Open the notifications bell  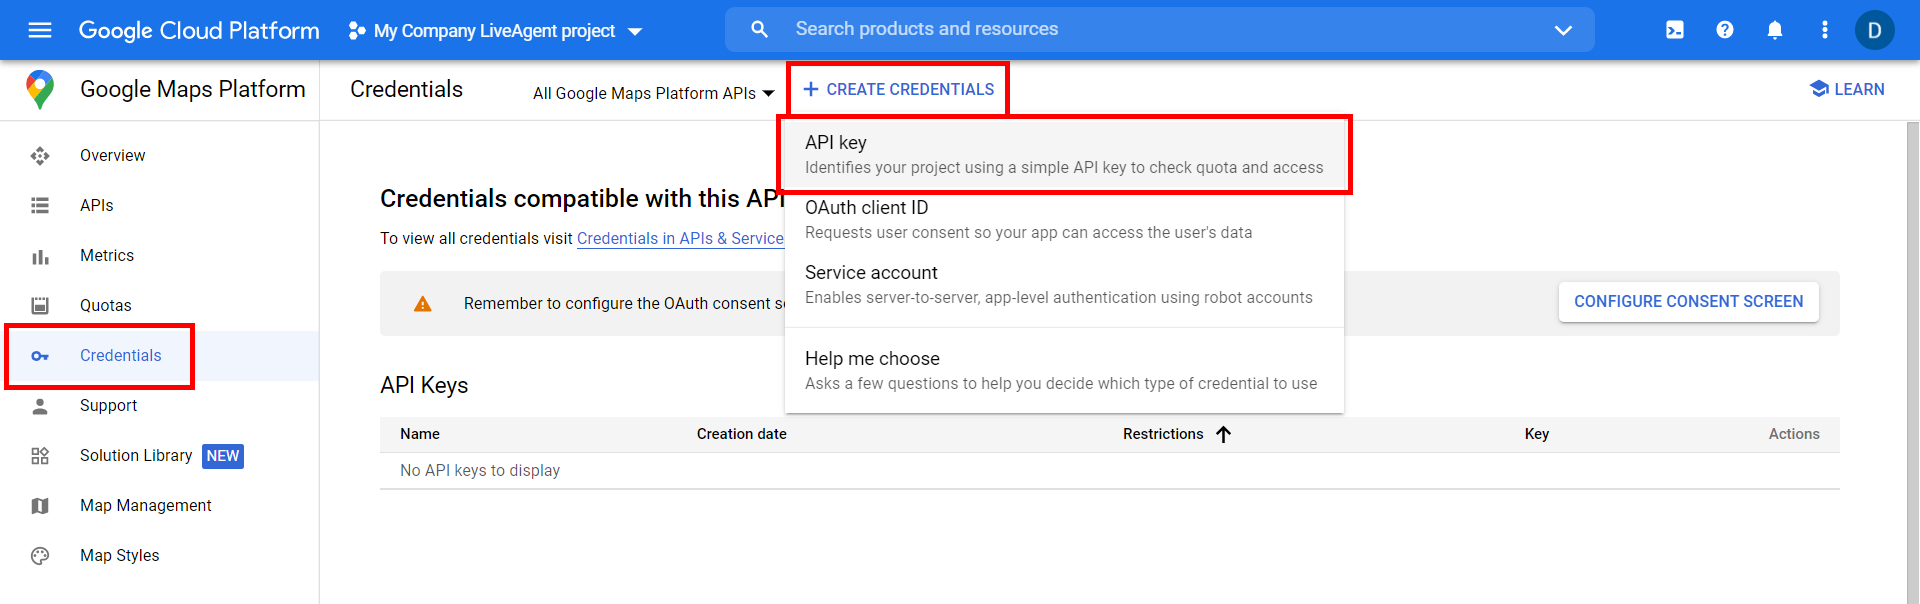1775,30
